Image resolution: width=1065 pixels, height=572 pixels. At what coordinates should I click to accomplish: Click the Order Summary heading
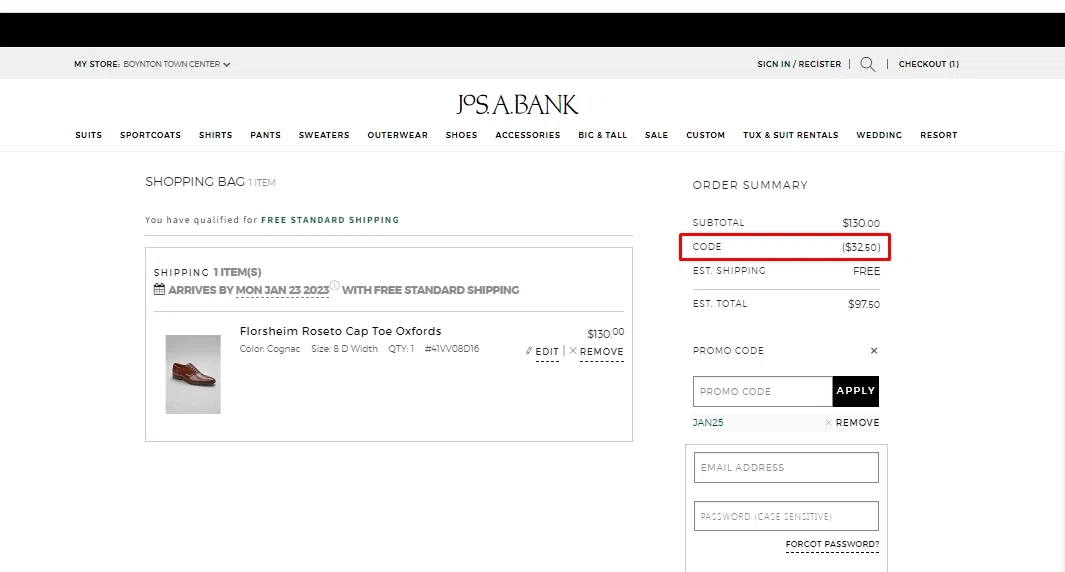750,185
